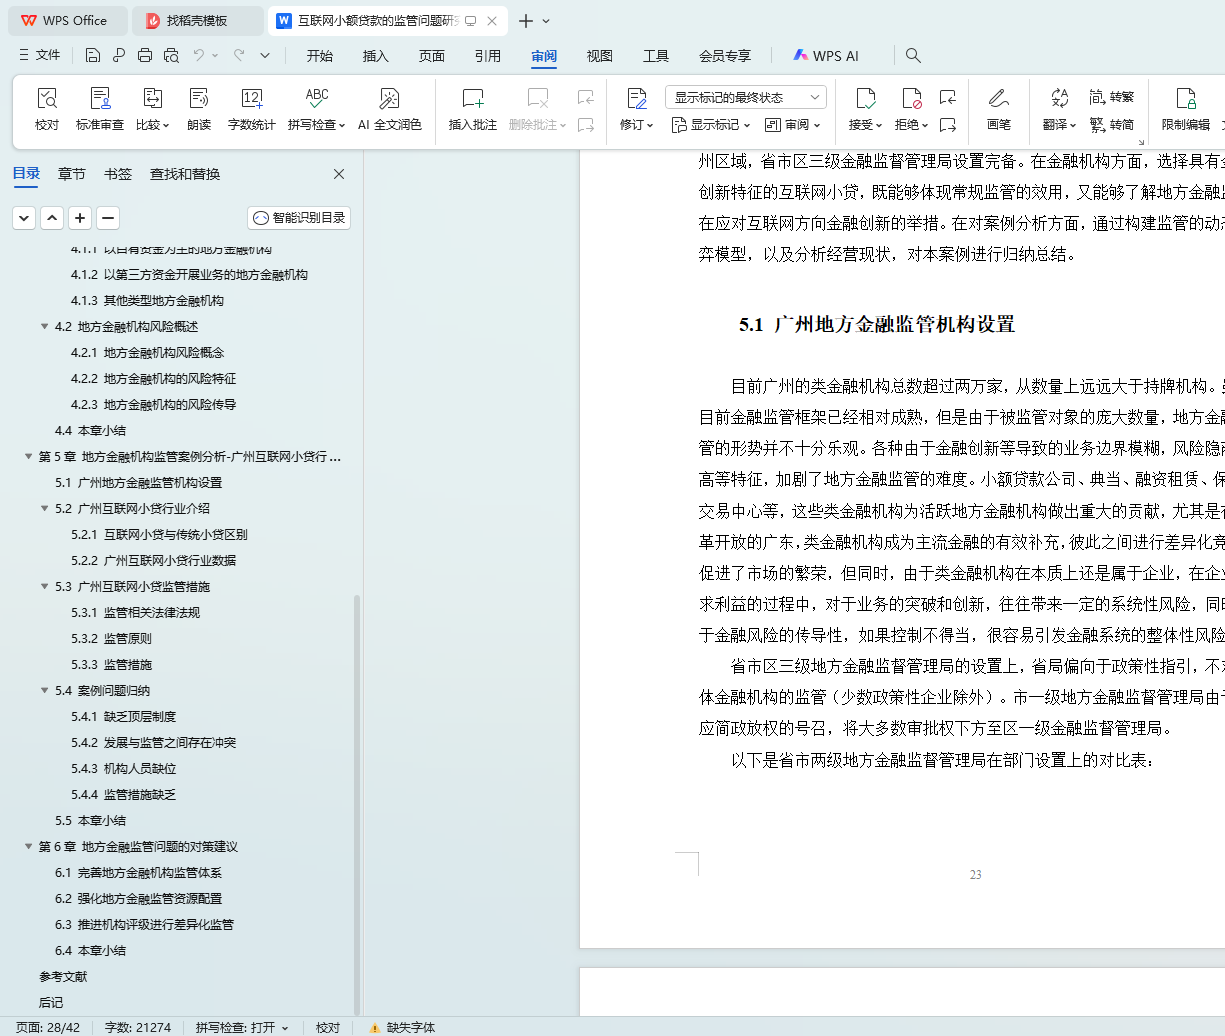This screenshot has height=1036, width=1225.
Task: Switch to 插入 ribbon tab
Action: (376, 56)
